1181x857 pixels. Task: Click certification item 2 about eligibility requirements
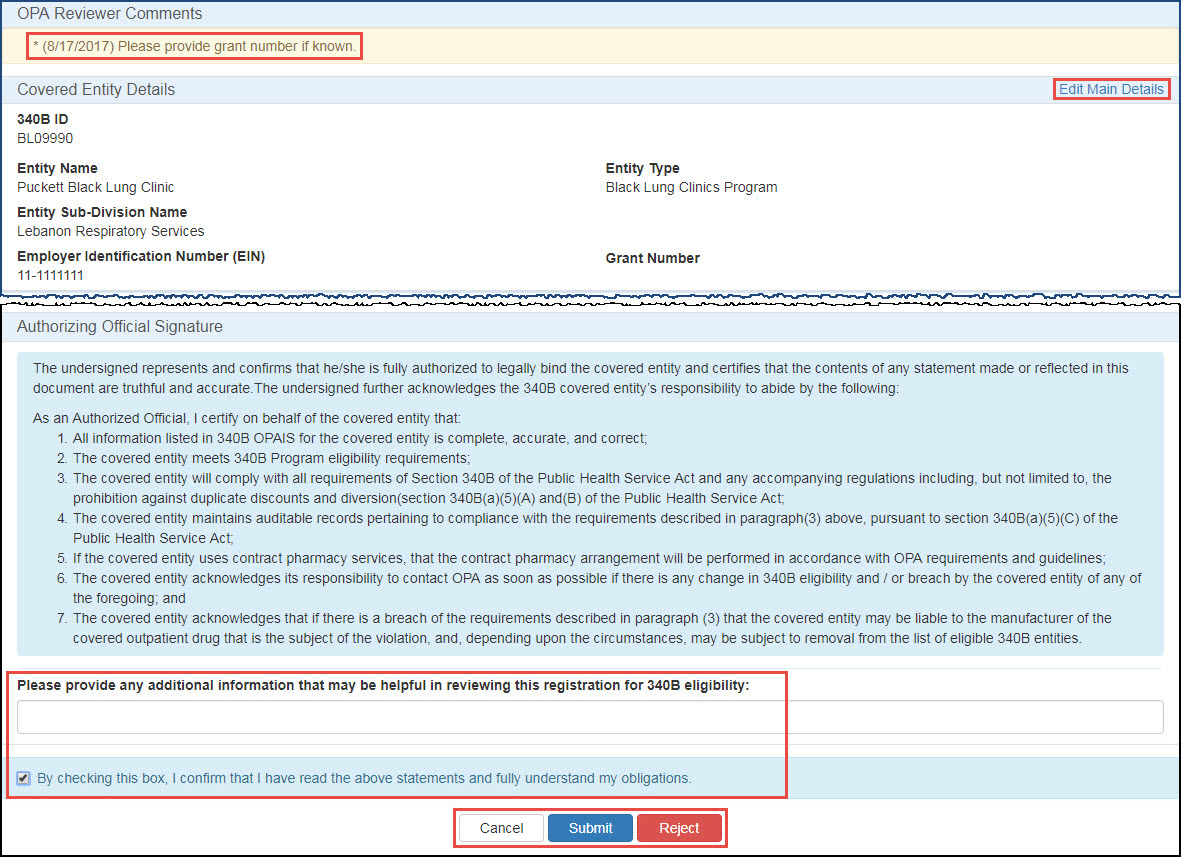(271, 458)
